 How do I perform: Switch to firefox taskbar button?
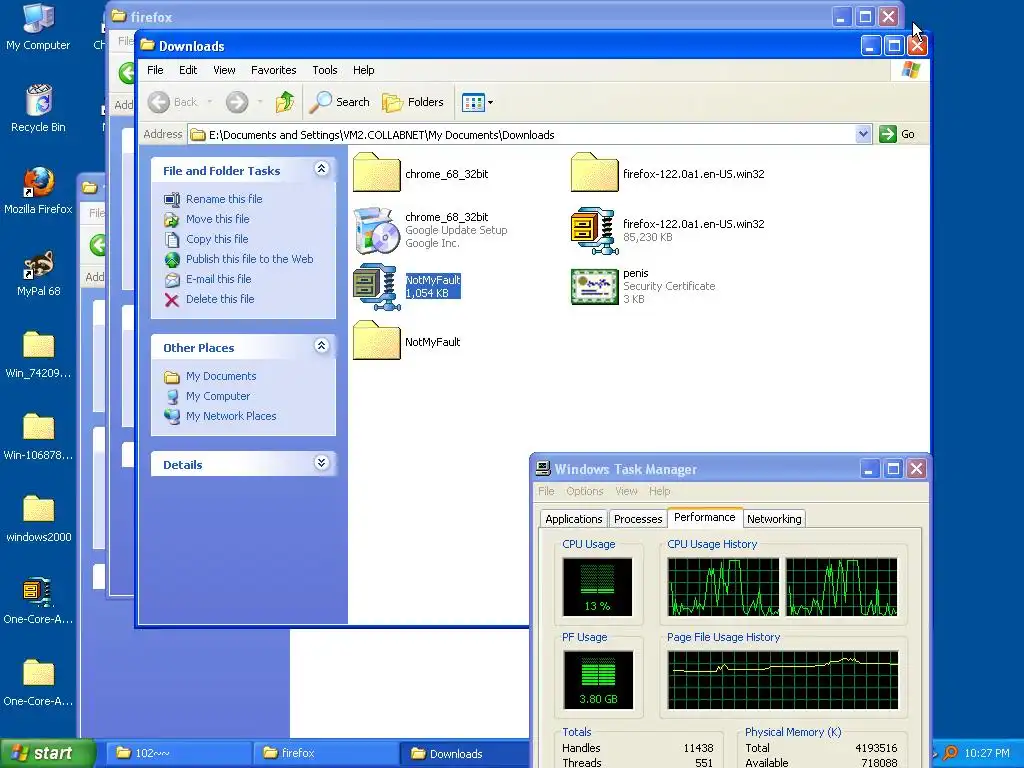click(325, 754)
